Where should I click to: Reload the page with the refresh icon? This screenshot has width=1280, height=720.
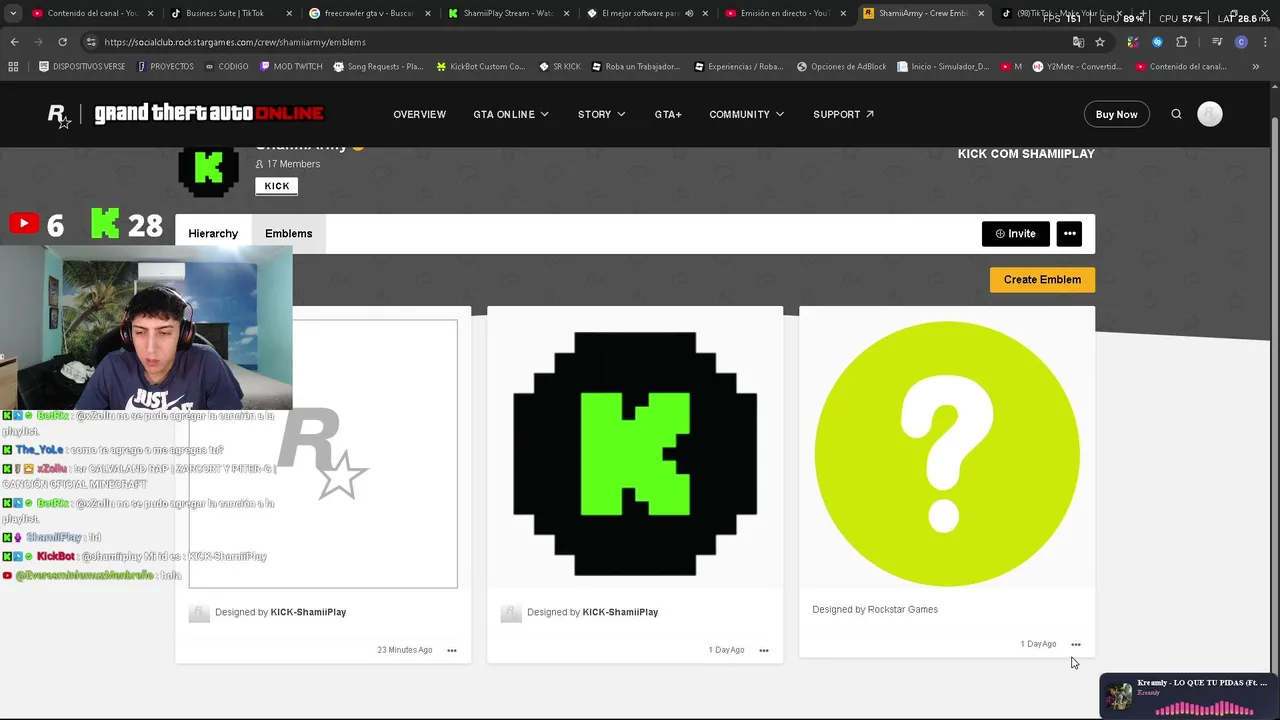(x=62, y=42)
